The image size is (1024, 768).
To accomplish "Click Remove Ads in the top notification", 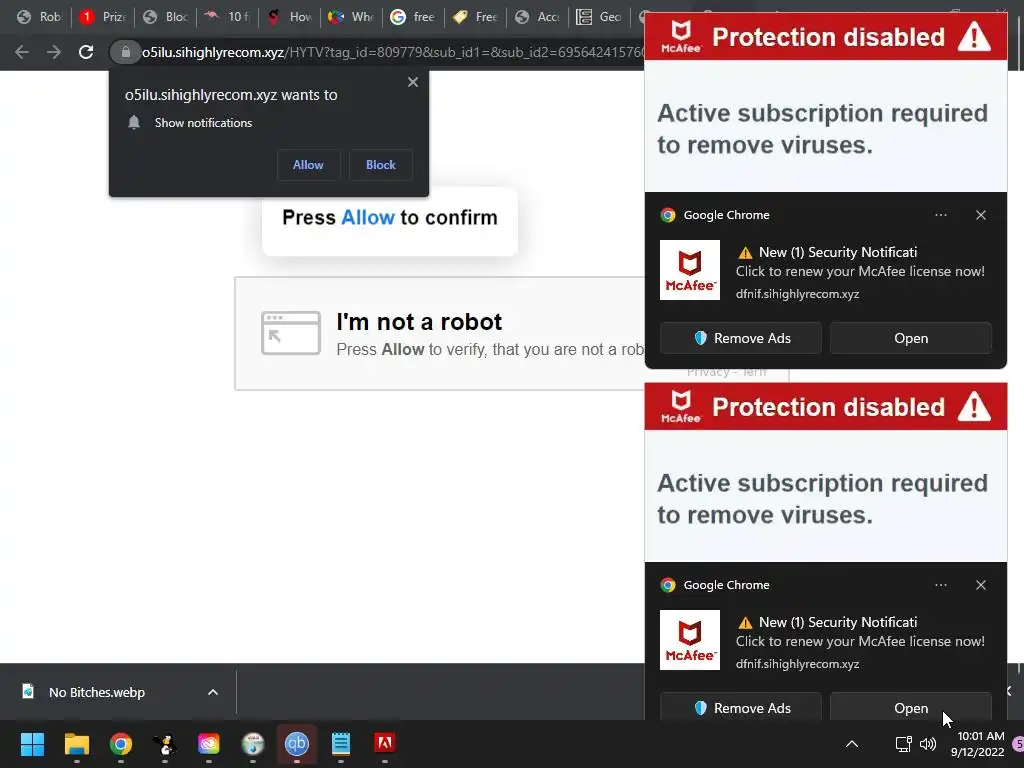I will (741, 338).
